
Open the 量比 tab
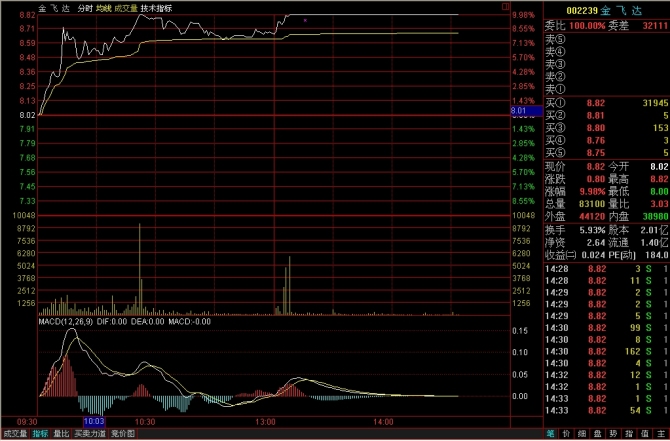point(62,434)
